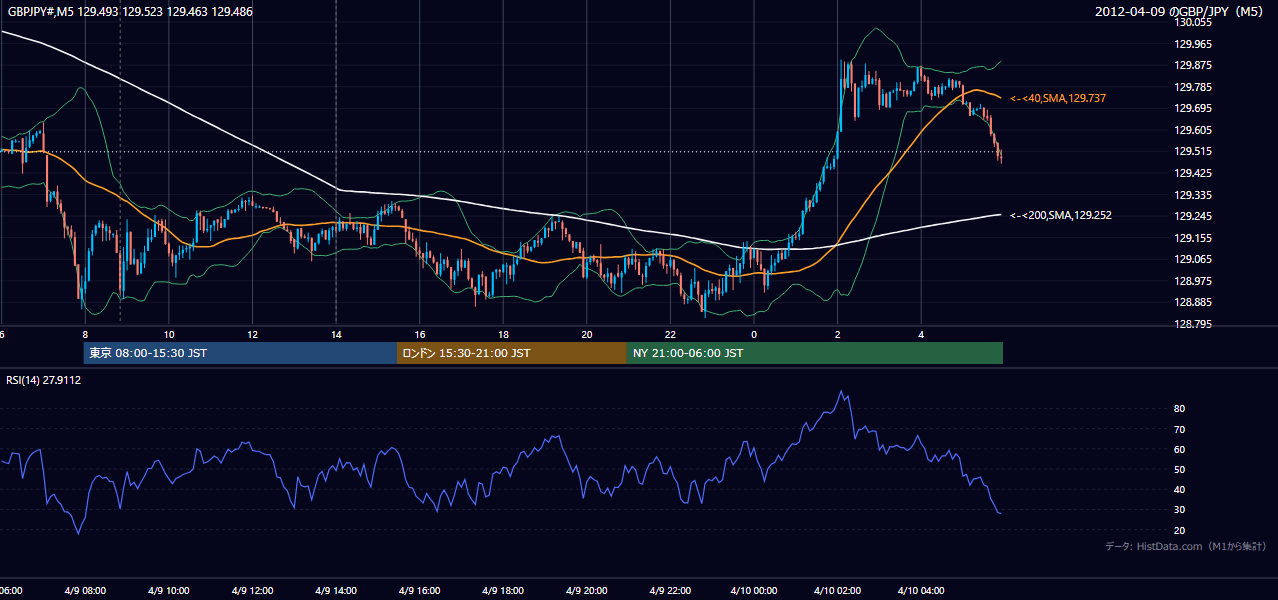This screenshot has width=1278, height=600.
Task: Click hour marker 12 under price chart
Action: [252, 334]
